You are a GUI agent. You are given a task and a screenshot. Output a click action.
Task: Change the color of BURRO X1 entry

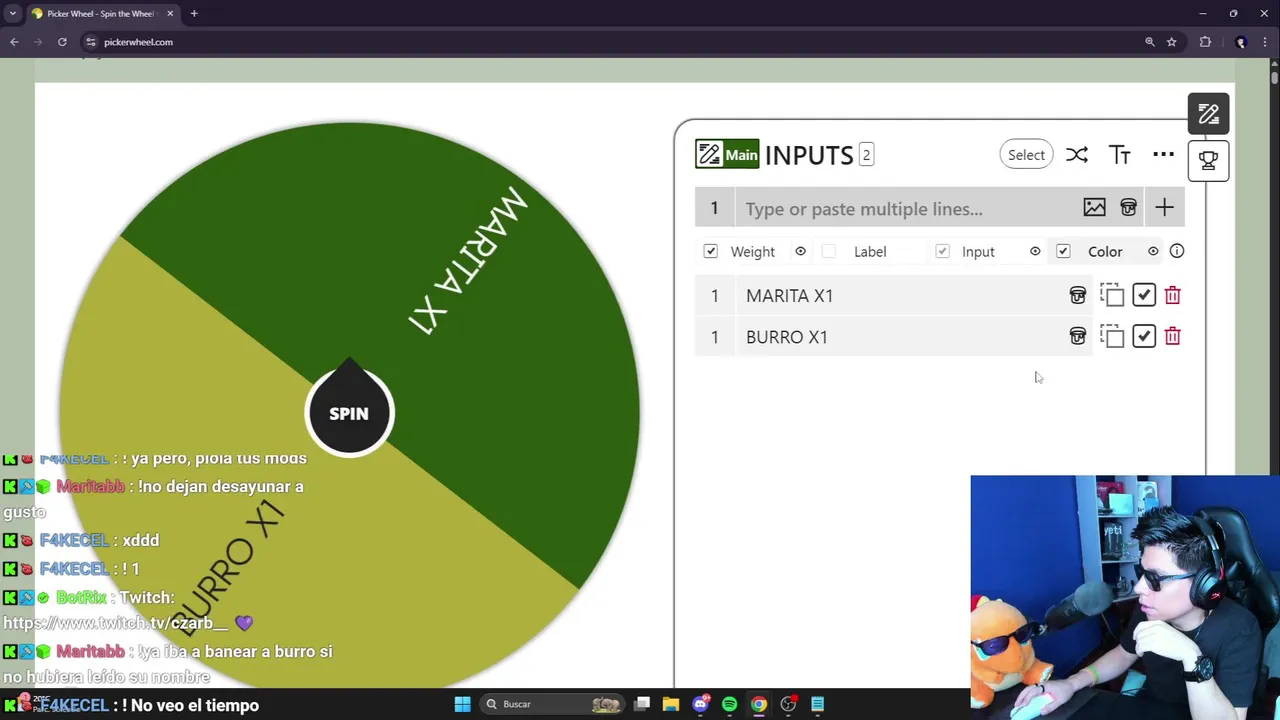pyautogui.click(x=1077, y=336)
